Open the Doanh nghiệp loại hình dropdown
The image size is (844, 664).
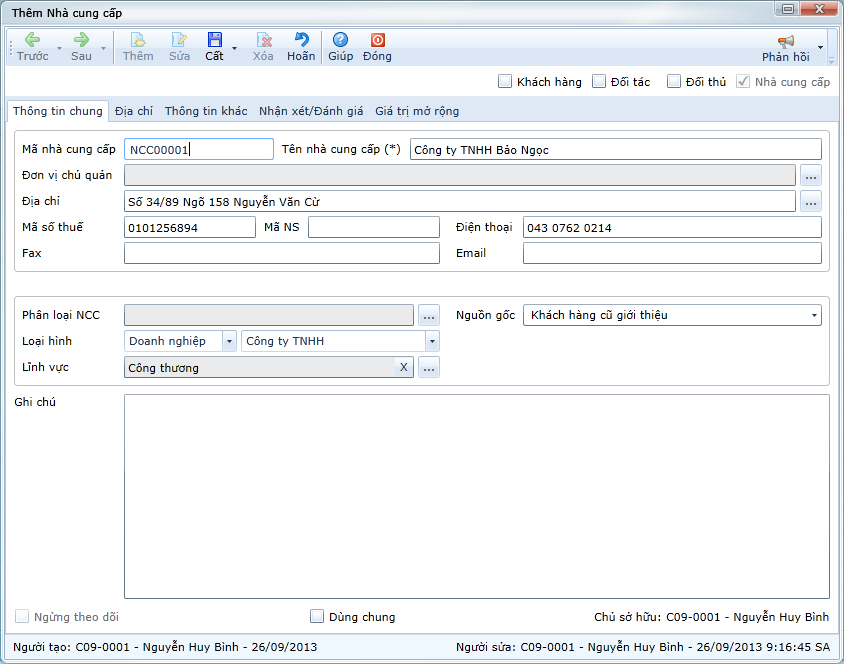click(229, 341)
